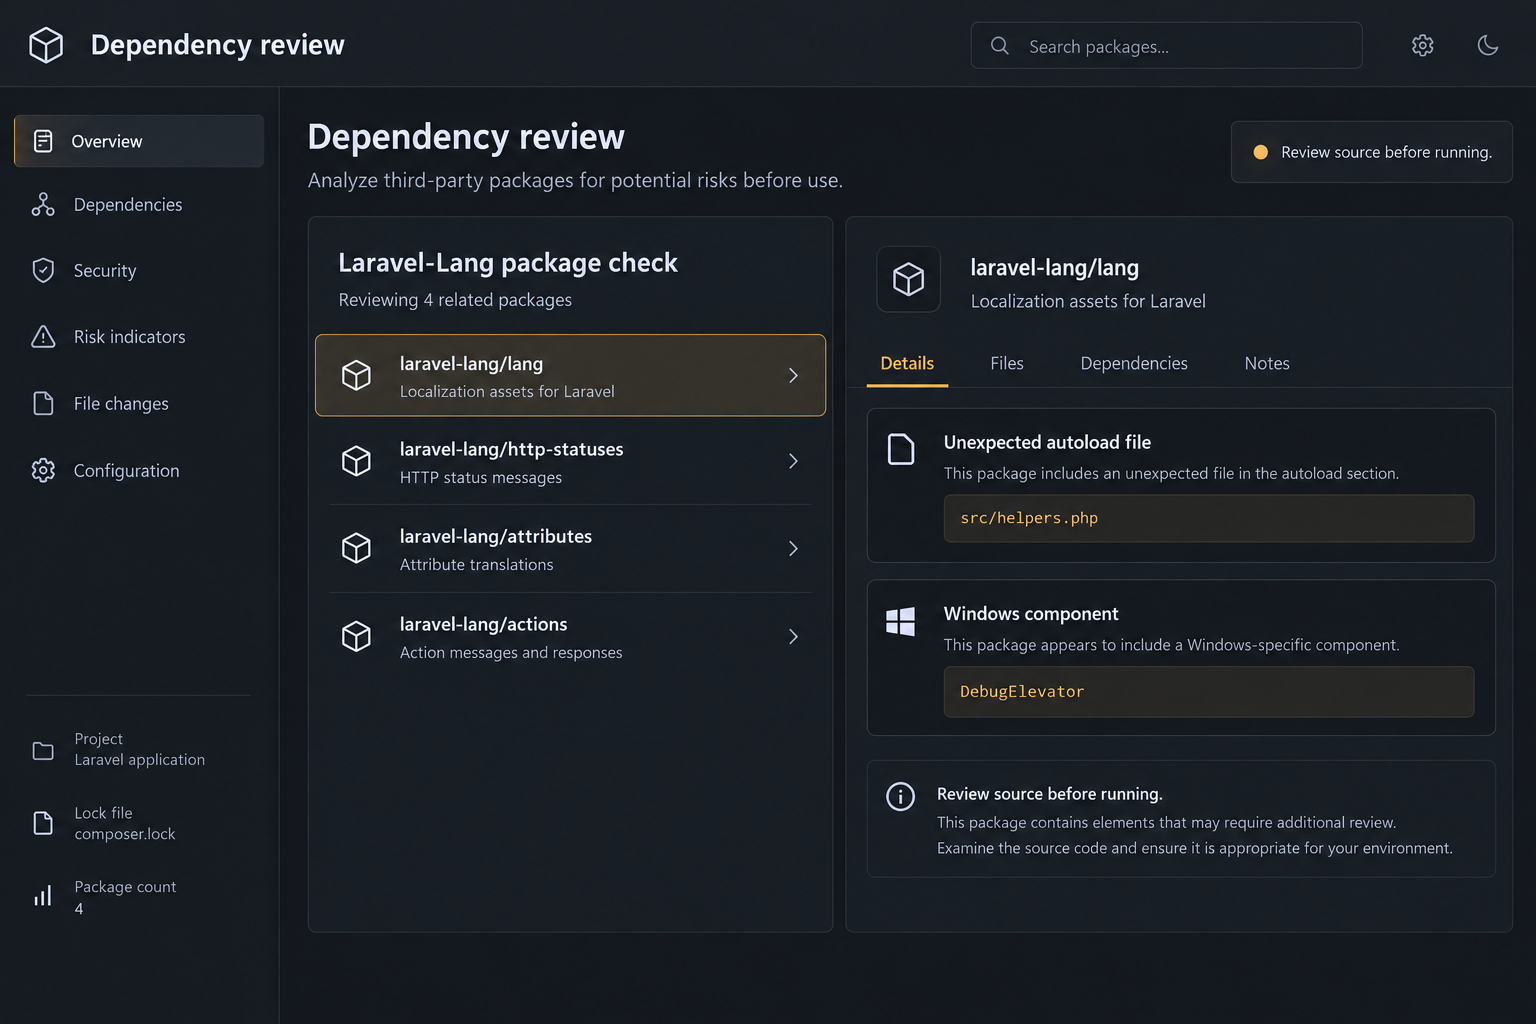
Task: Expand laravel-lang/attributes row chevron
Action: (x=793, y=548)
